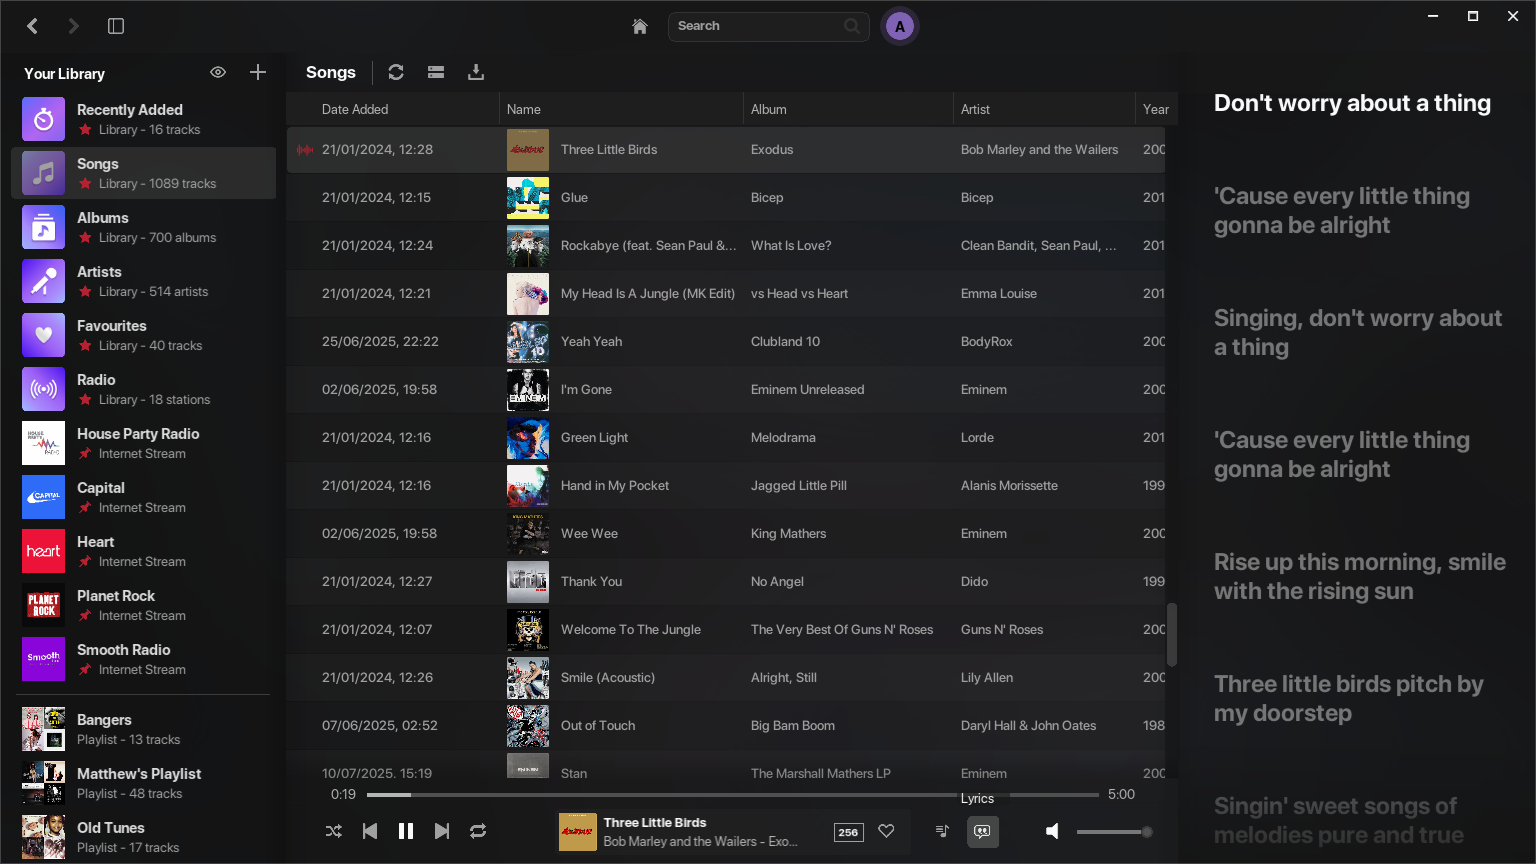Click the 'Dido' artist cell

(x=974, y=581)
